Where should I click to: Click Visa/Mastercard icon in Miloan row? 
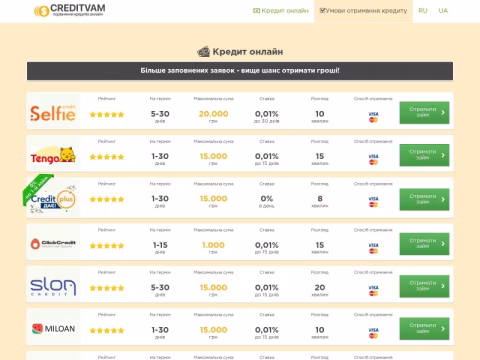pos(373,333)
